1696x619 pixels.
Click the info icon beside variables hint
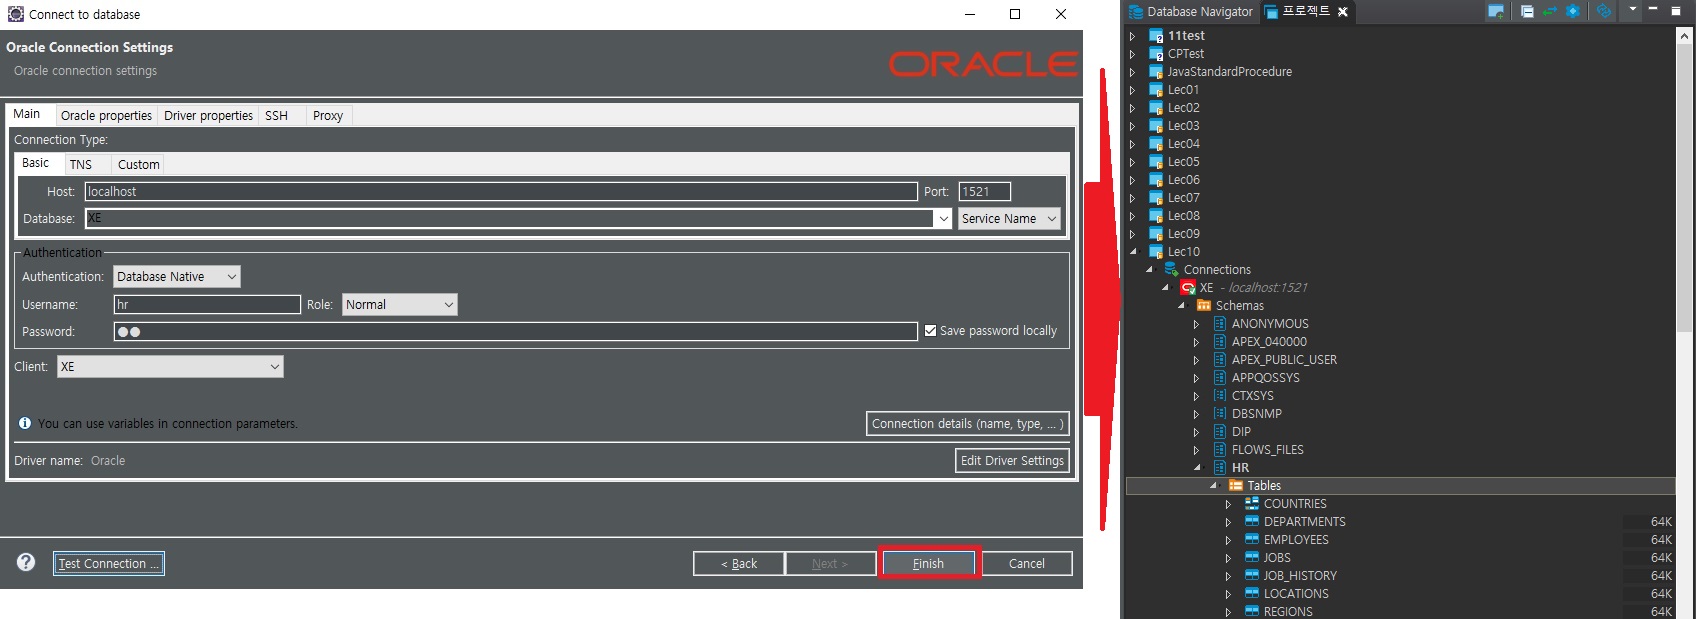tap(25, 423)
